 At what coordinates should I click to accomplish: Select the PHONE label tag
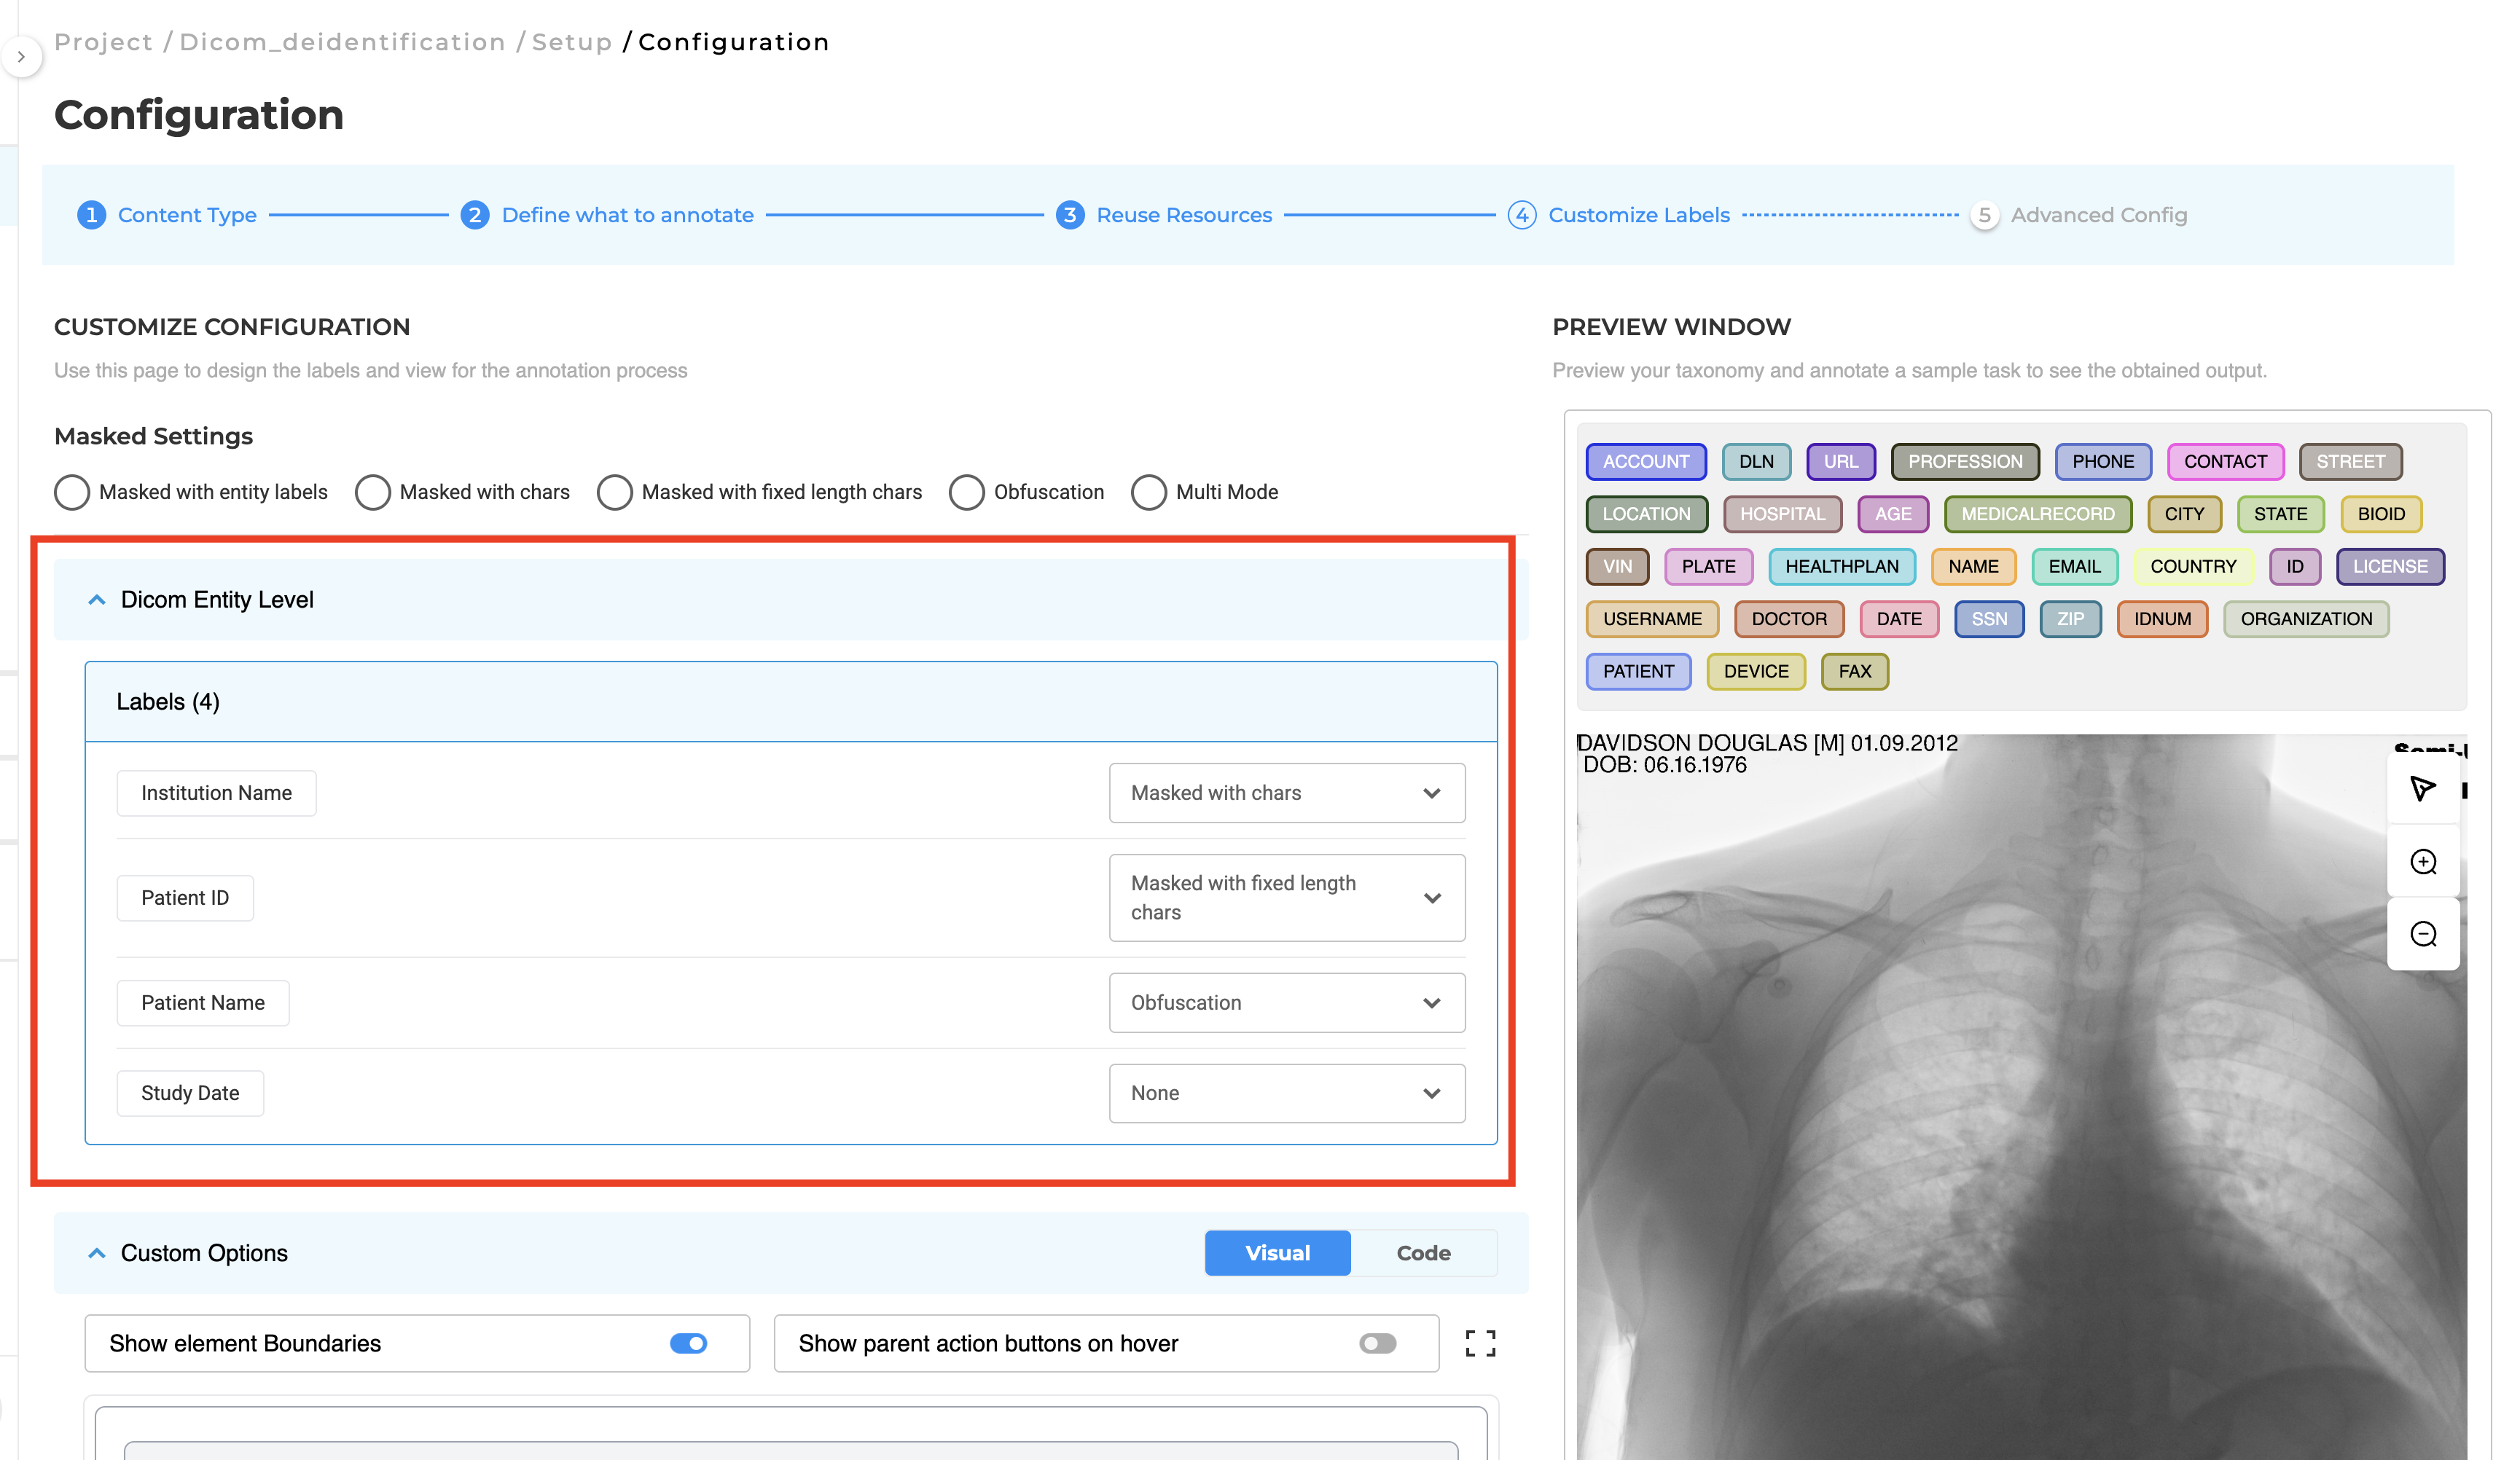pyautogui.click(x=2102, y=462)
